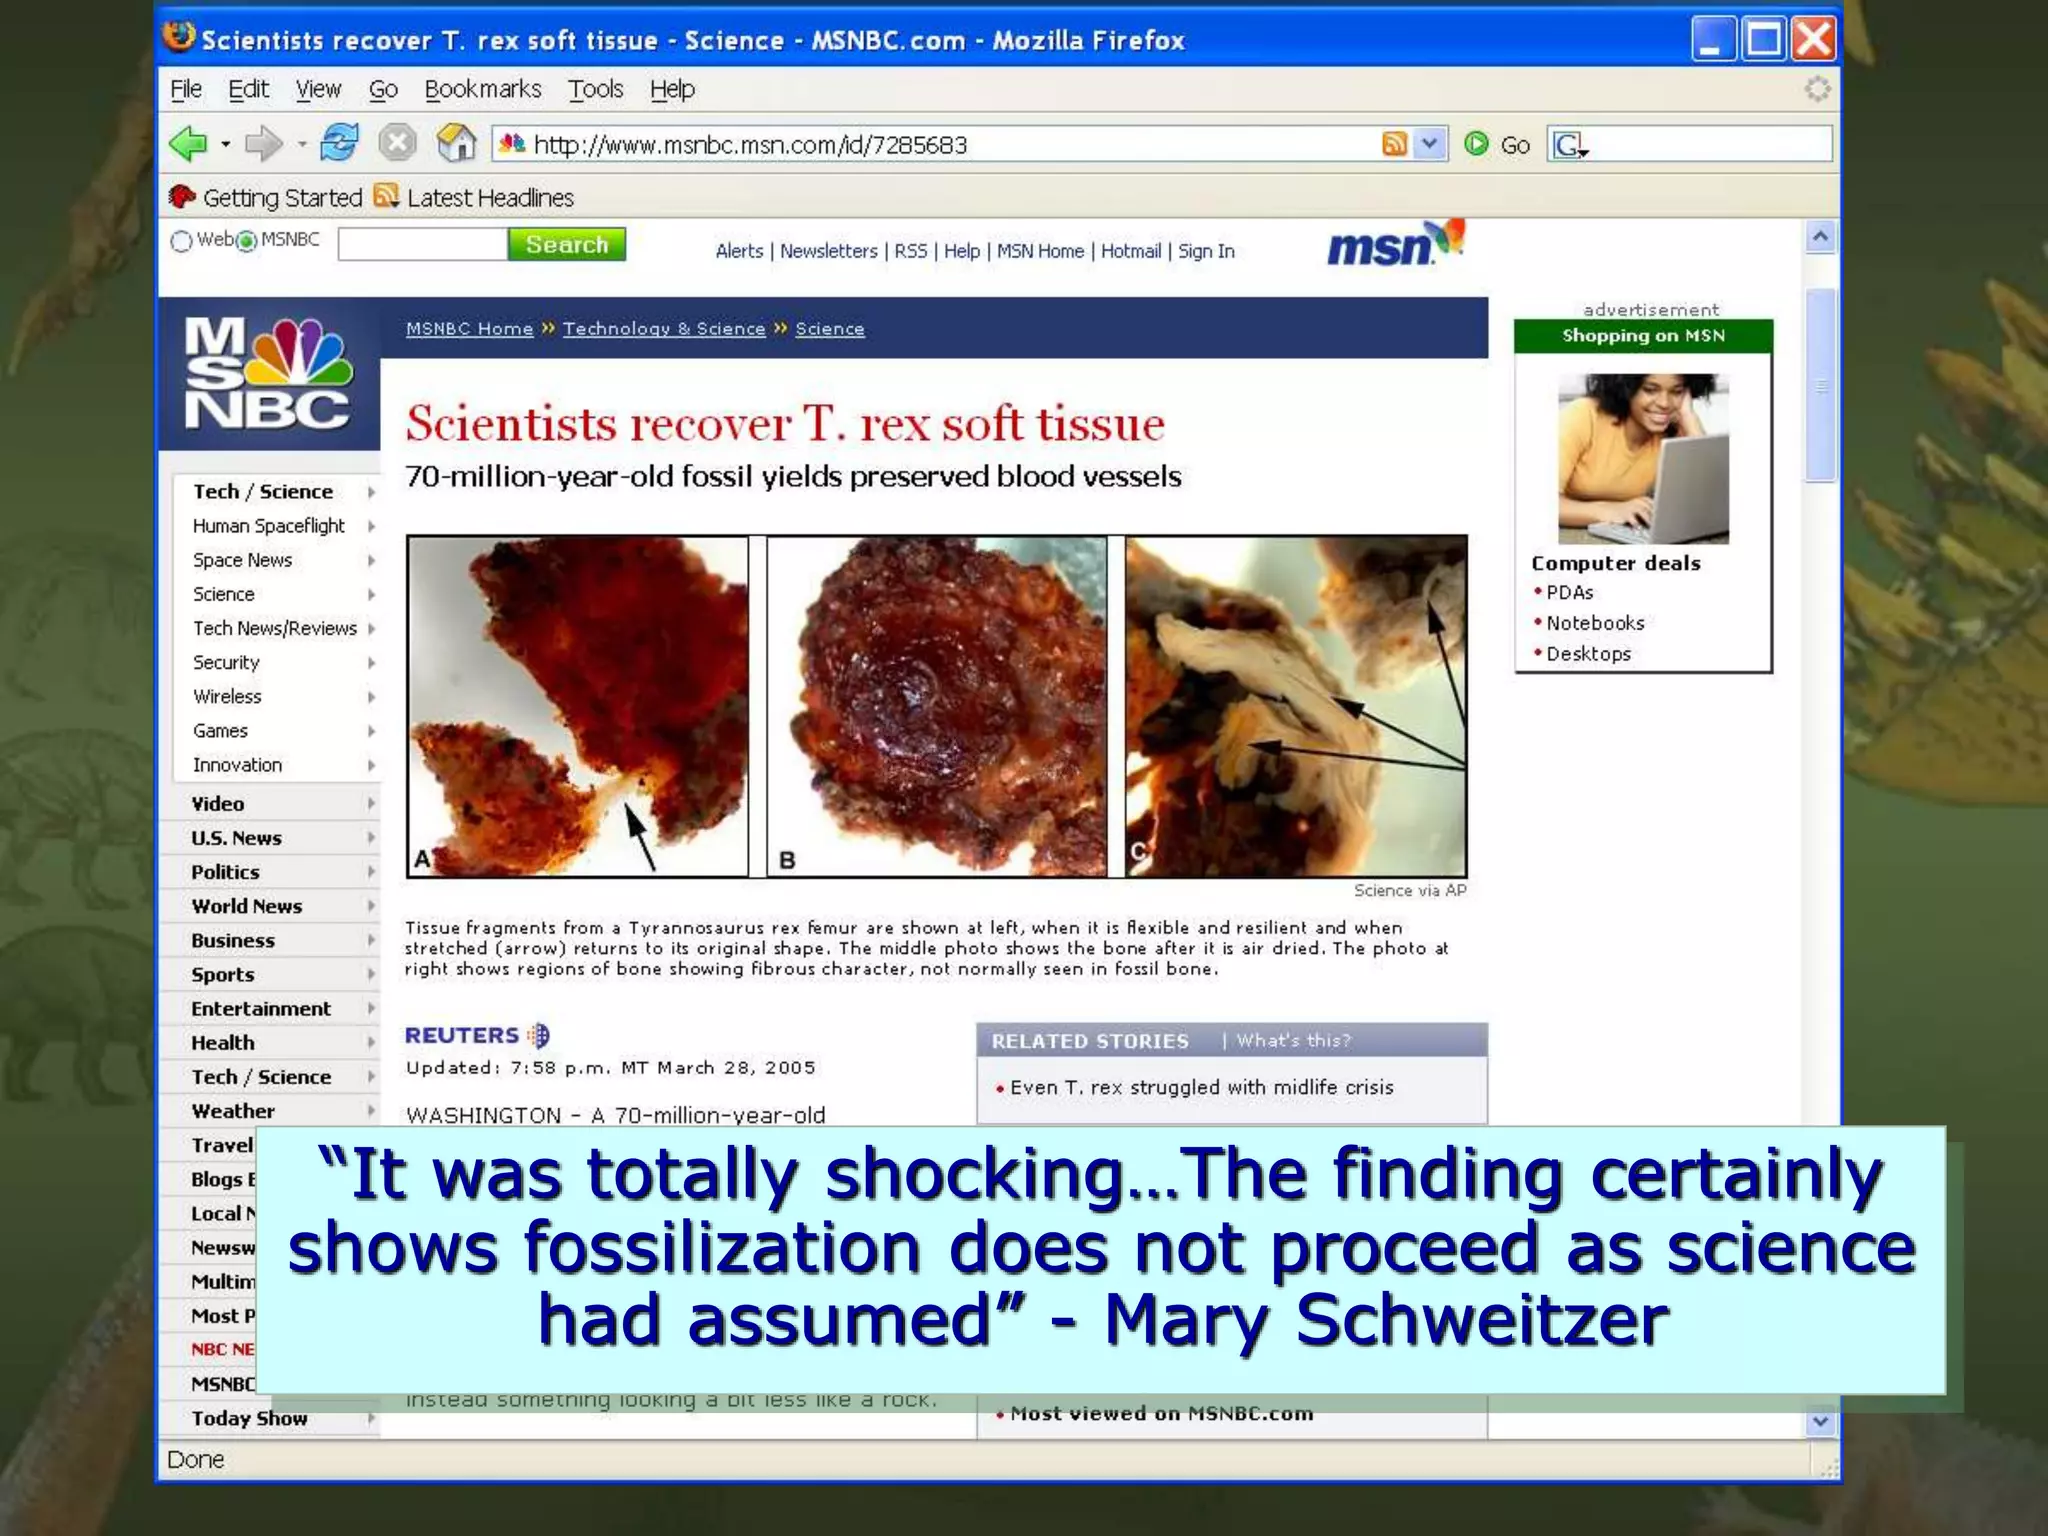Click the Firefox throbber activity icon

tap(1817, 89)
